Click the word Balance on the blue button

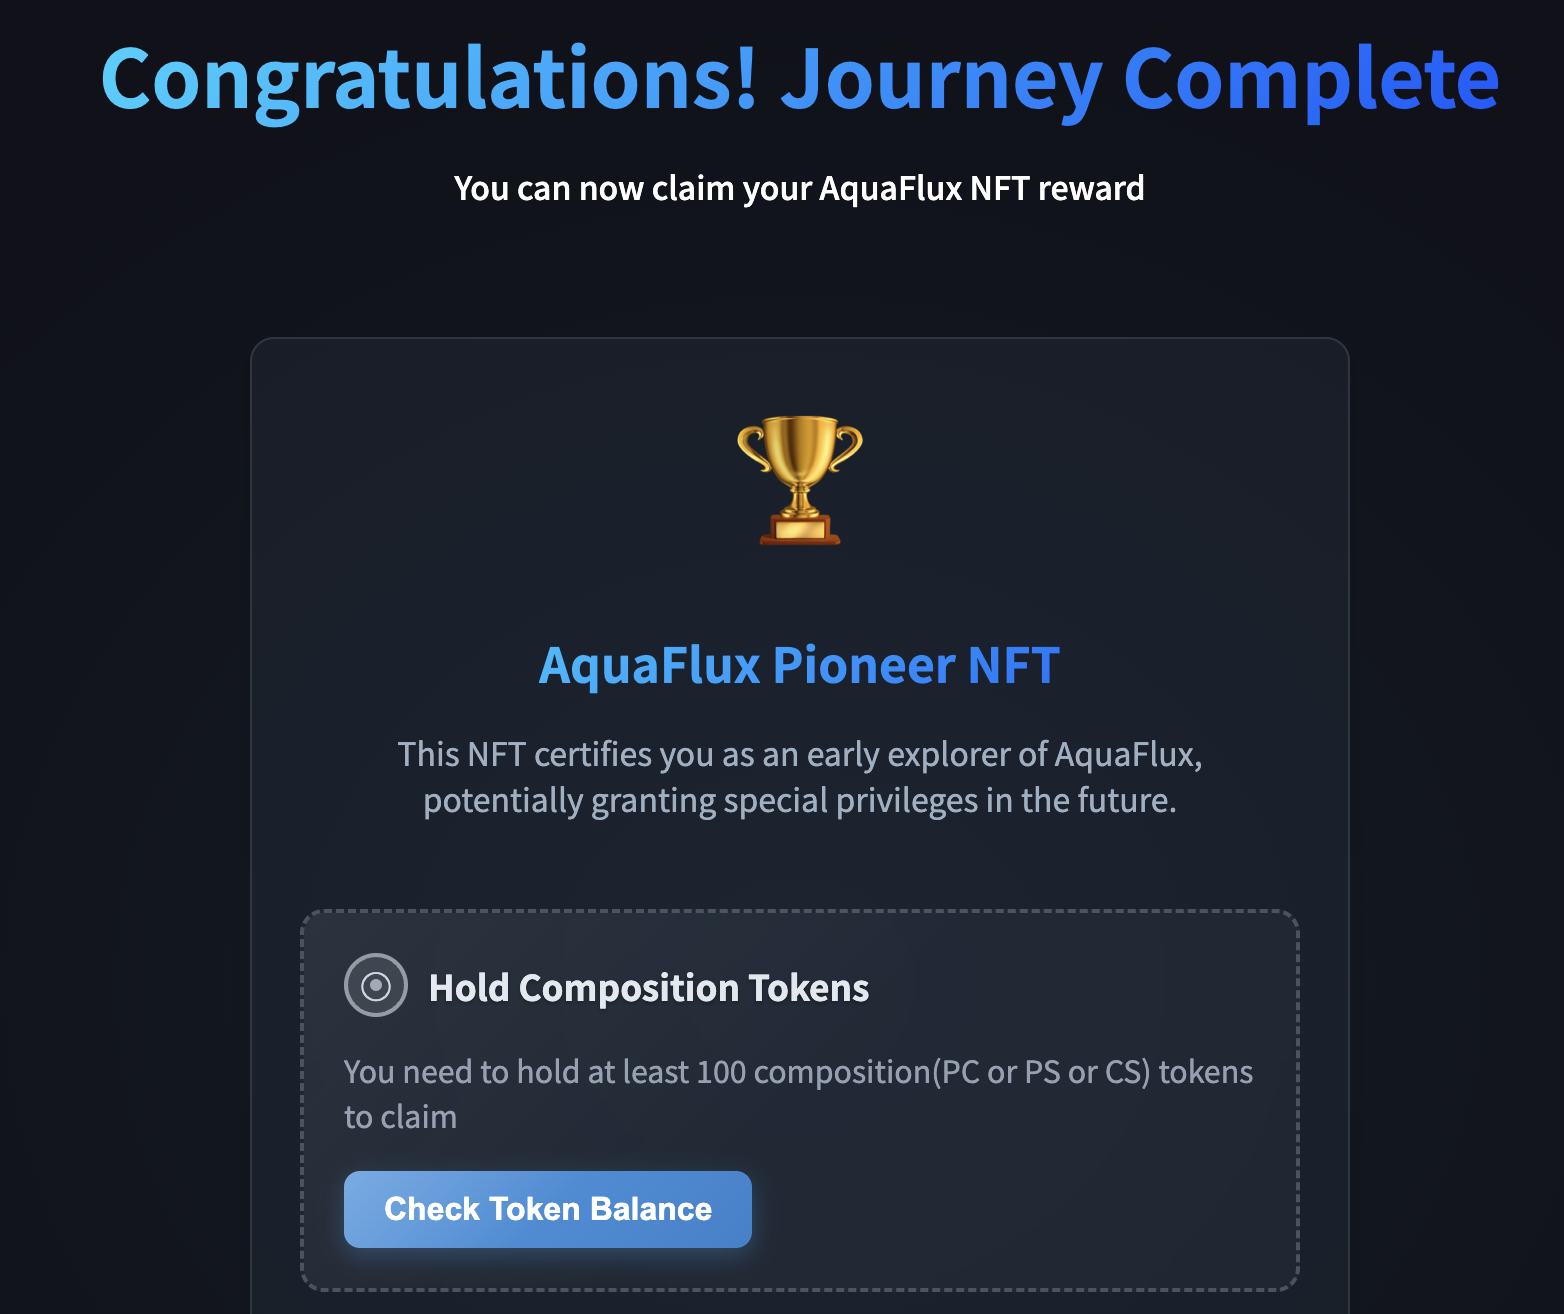[x=651, y=1209]
